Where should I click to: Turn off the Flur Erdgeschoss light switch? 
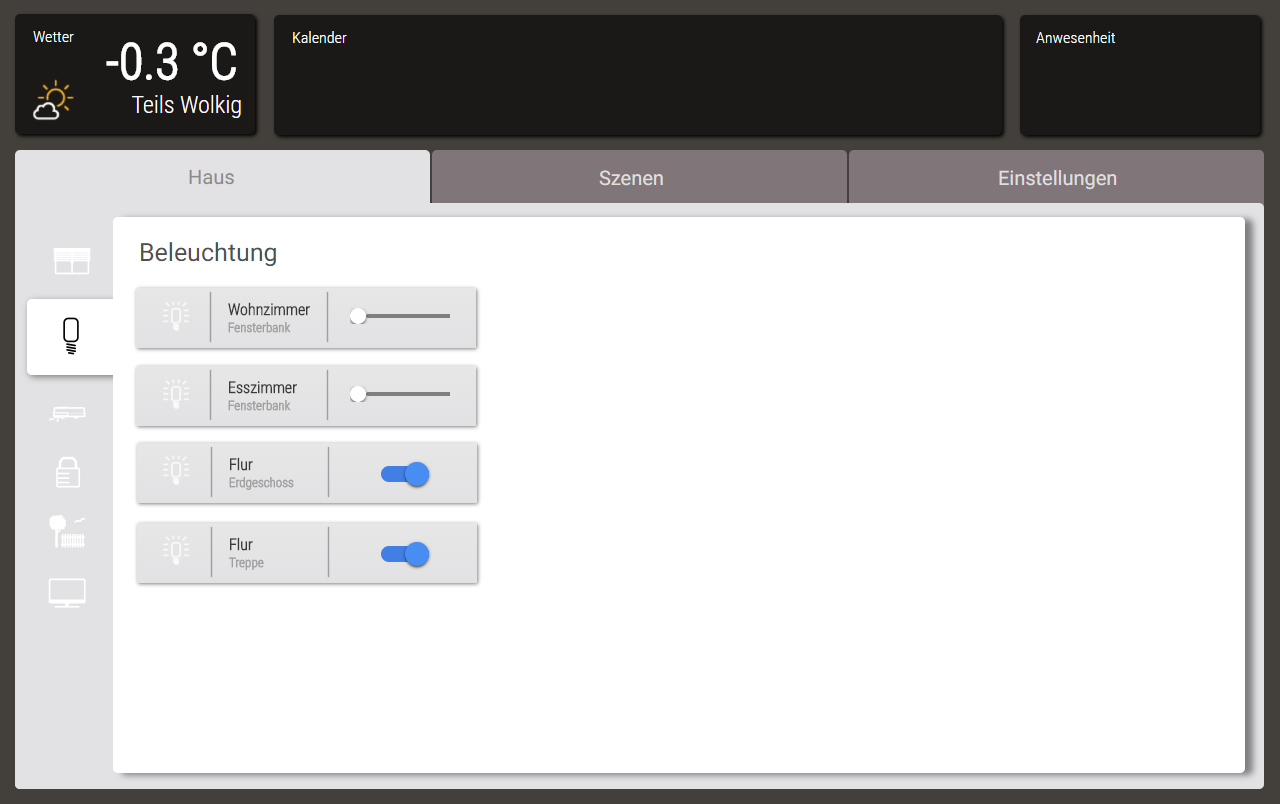click(x=405, y=474)
